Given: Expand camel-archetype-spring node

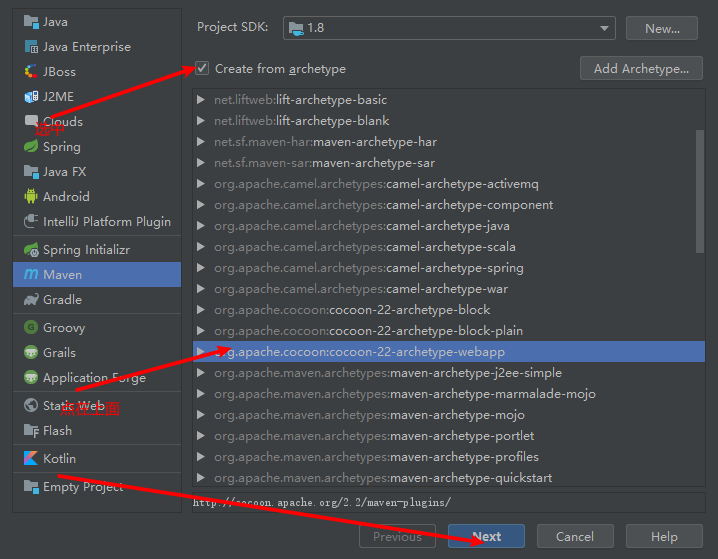Looking at the screenshot, I should (x=201, y=267).
